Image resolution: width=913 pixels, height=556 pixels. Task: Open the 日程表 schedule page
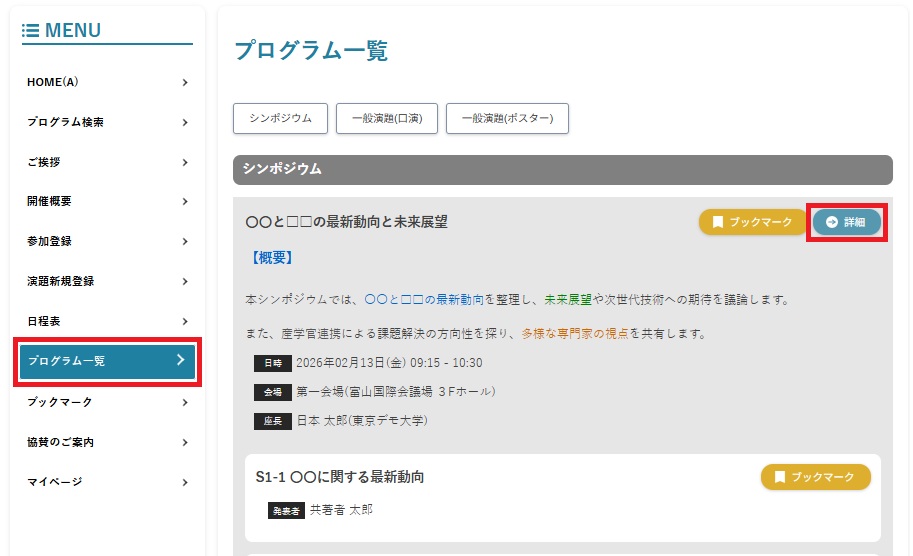click(x=44, y=321)
